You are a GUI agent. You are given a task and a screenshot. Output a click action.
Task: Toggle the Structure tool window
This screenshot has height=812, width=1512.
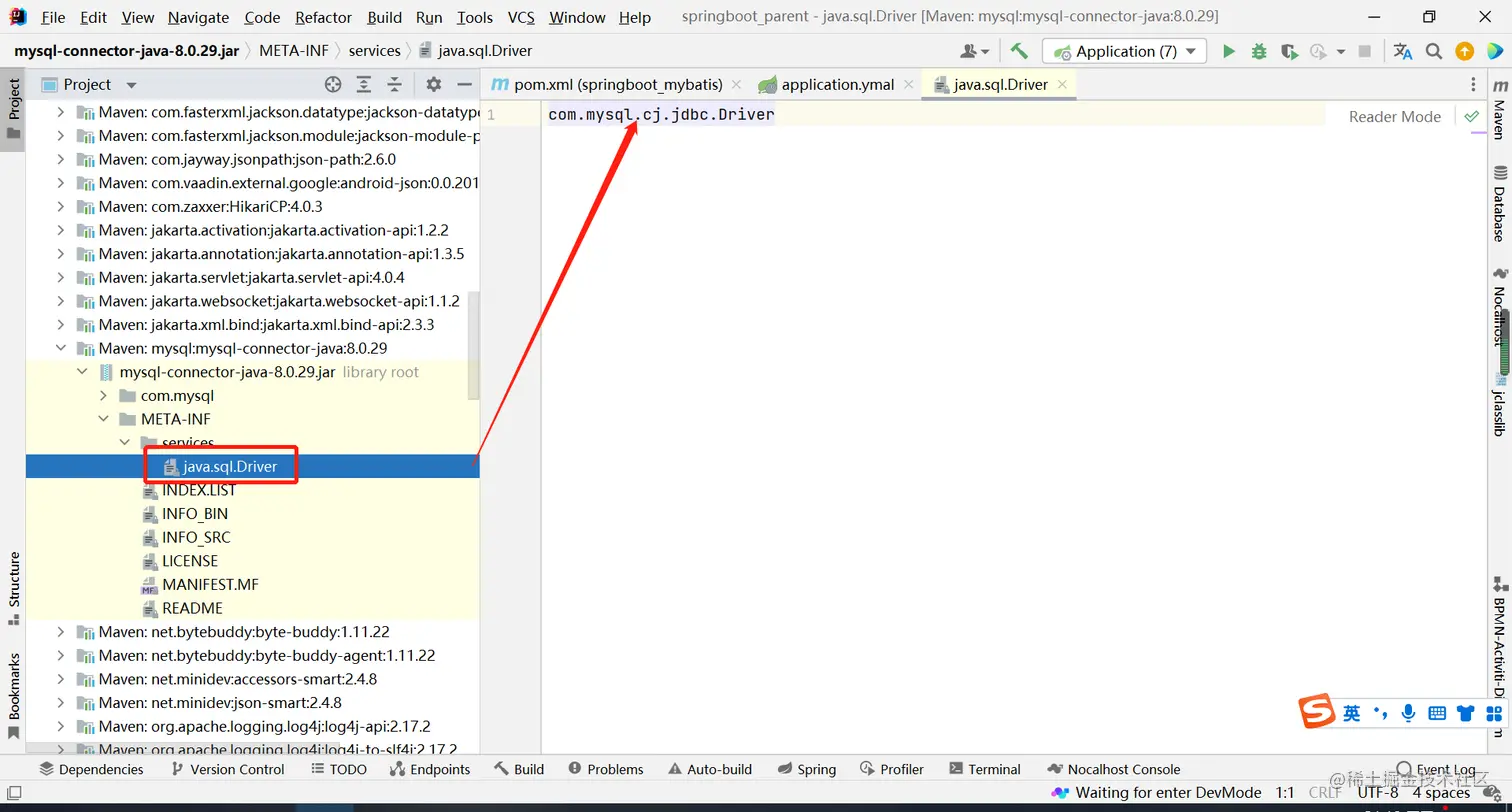14,588
